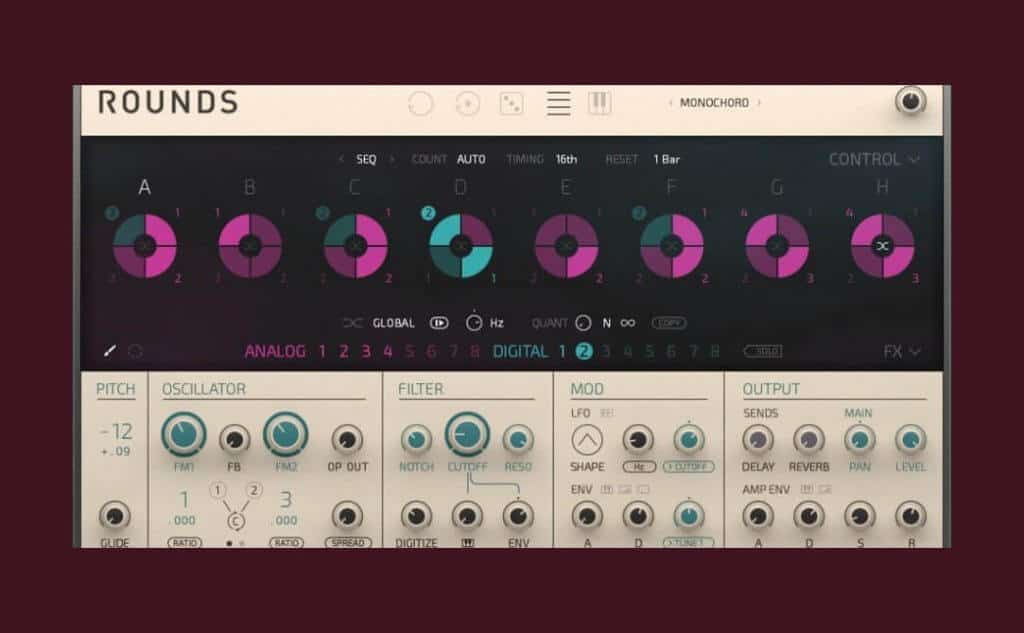Viewport: 1024px width, 633px height.
Task: Click carrier circle C in the FM algorithm
Action: pyautogui.click(x=236, y=521)
